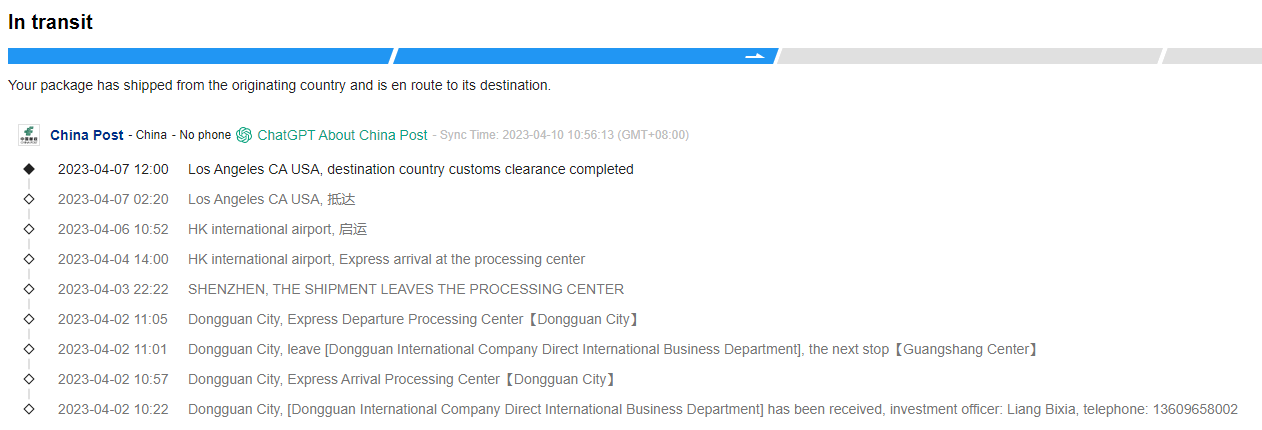This screenshot has width=1262, height=430.
Task: Click the progress bar arrow icon
Action: coord(756,56)
